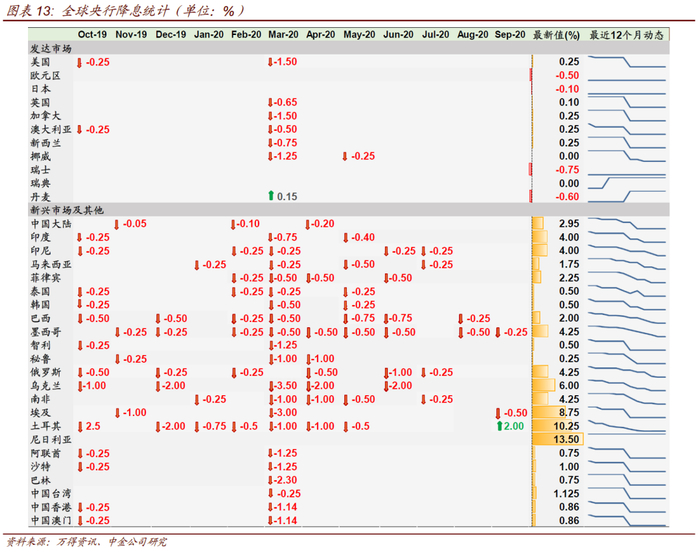
Task: Click the -3.00 value in 埃及 row
Action: click(x=283, y=412)
